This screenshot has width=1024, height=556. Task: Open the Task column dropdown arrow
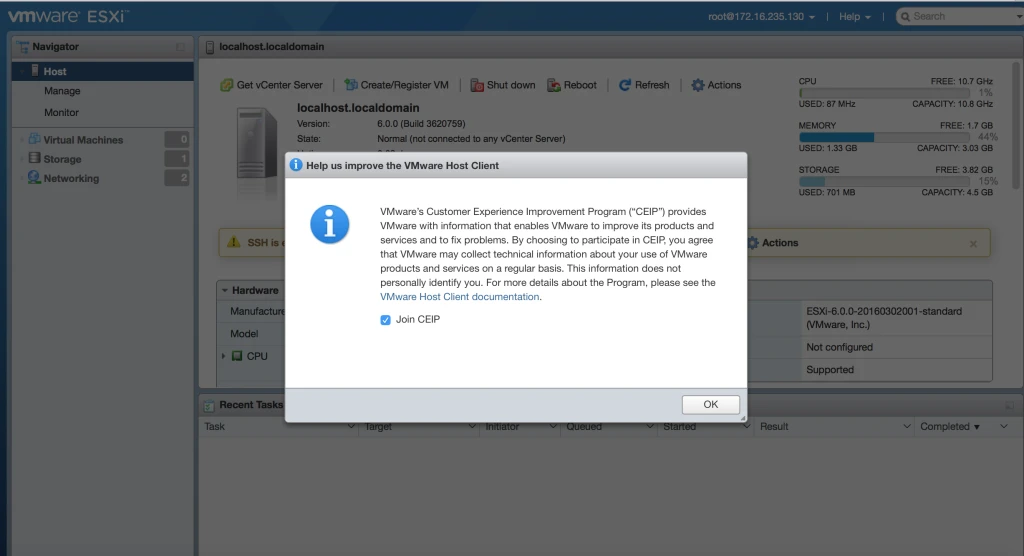[351, 427]
